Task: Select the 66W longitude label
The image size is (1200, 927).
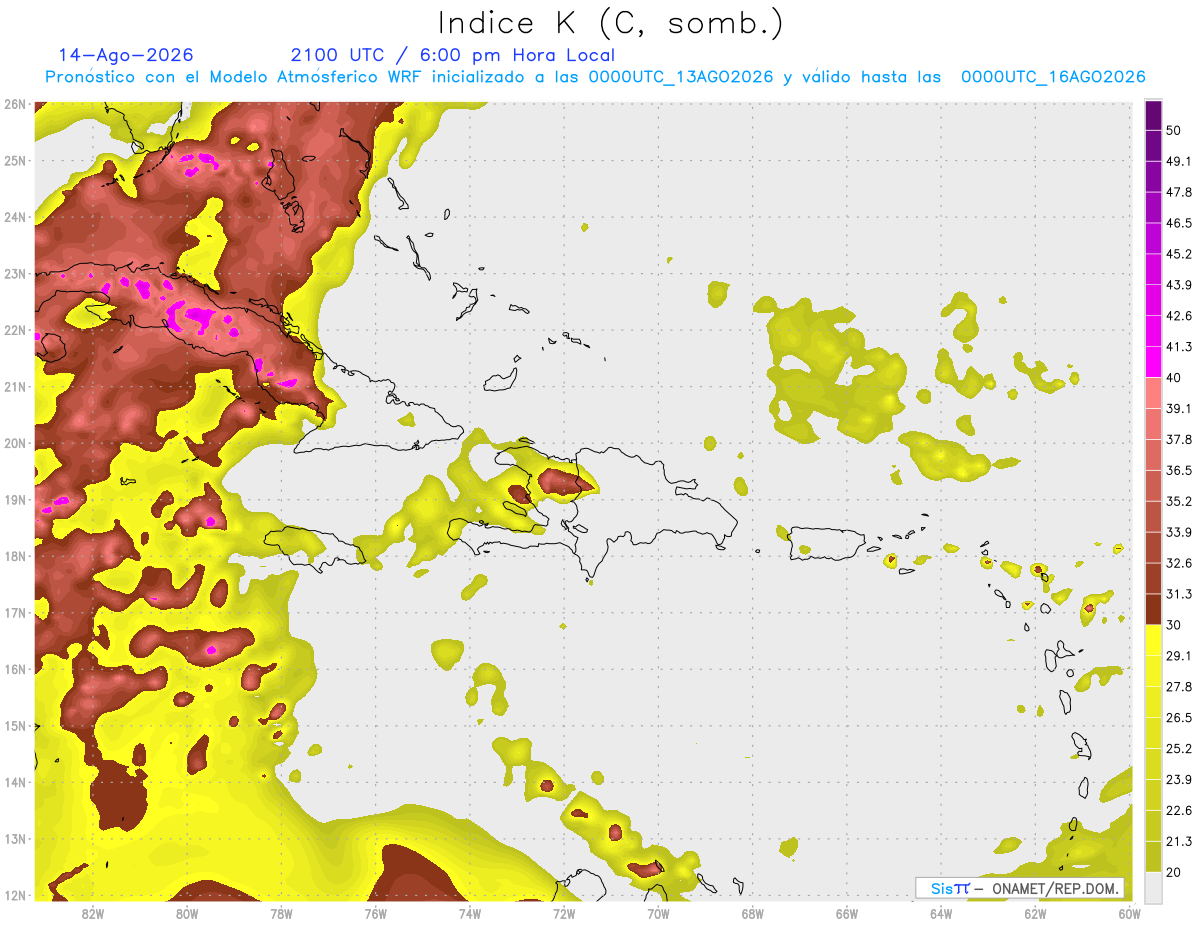Action: (x=846, y=914)
